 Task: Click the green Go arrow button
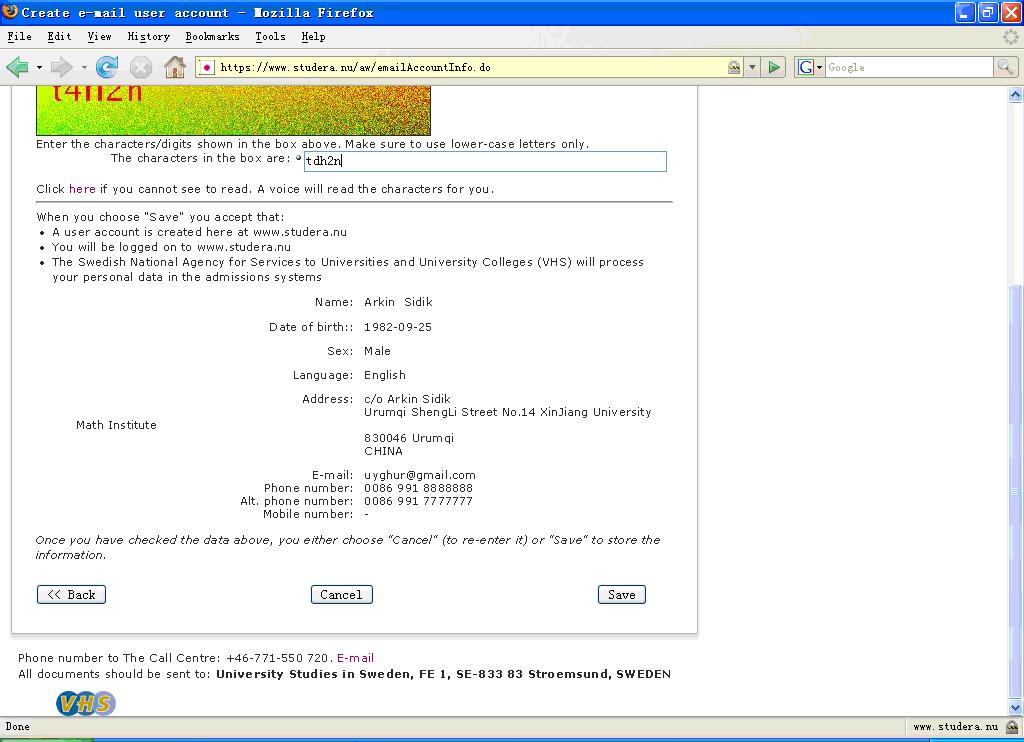[774, 67]
